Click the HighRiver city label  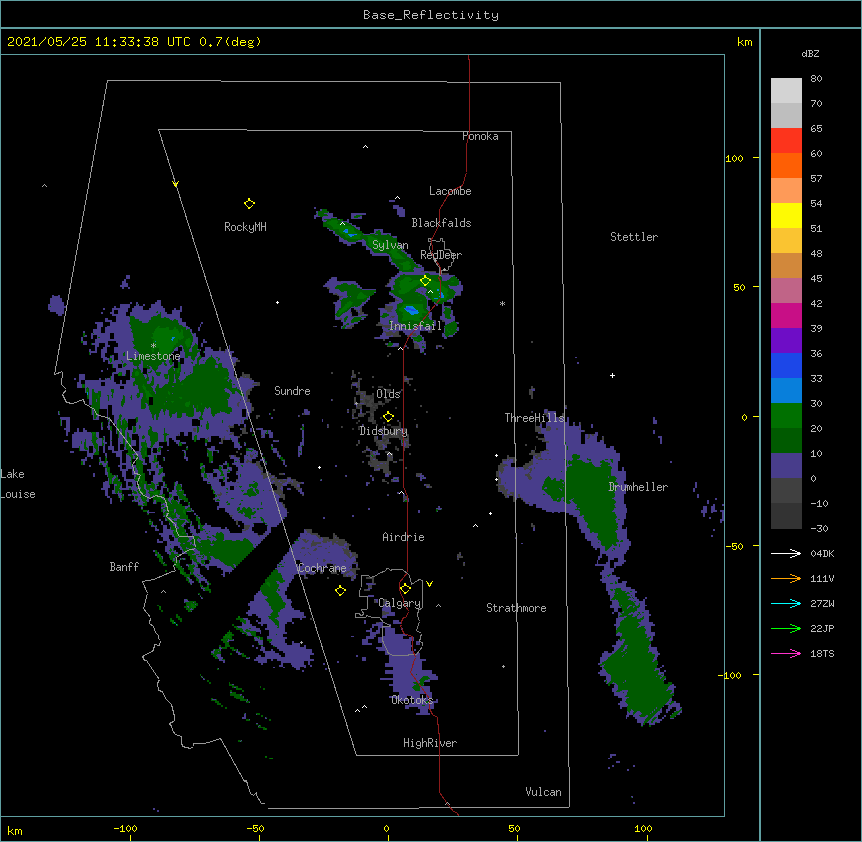pos(430,743)
